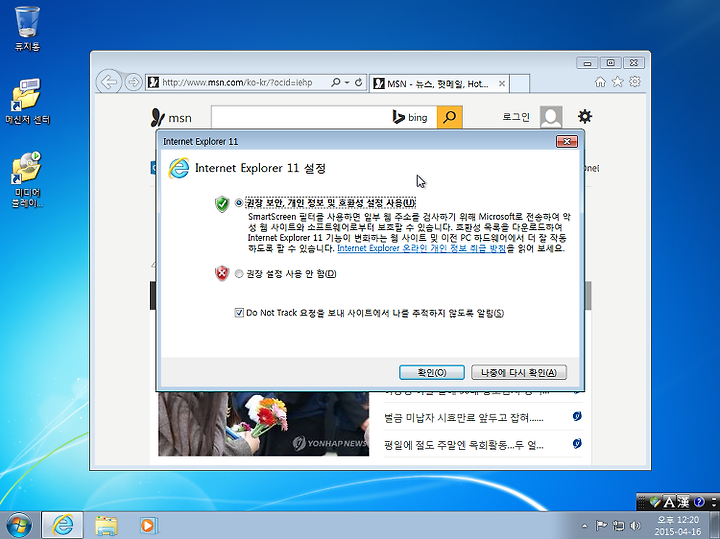Open the Media Player desktop shortcut

click(27, 180)
